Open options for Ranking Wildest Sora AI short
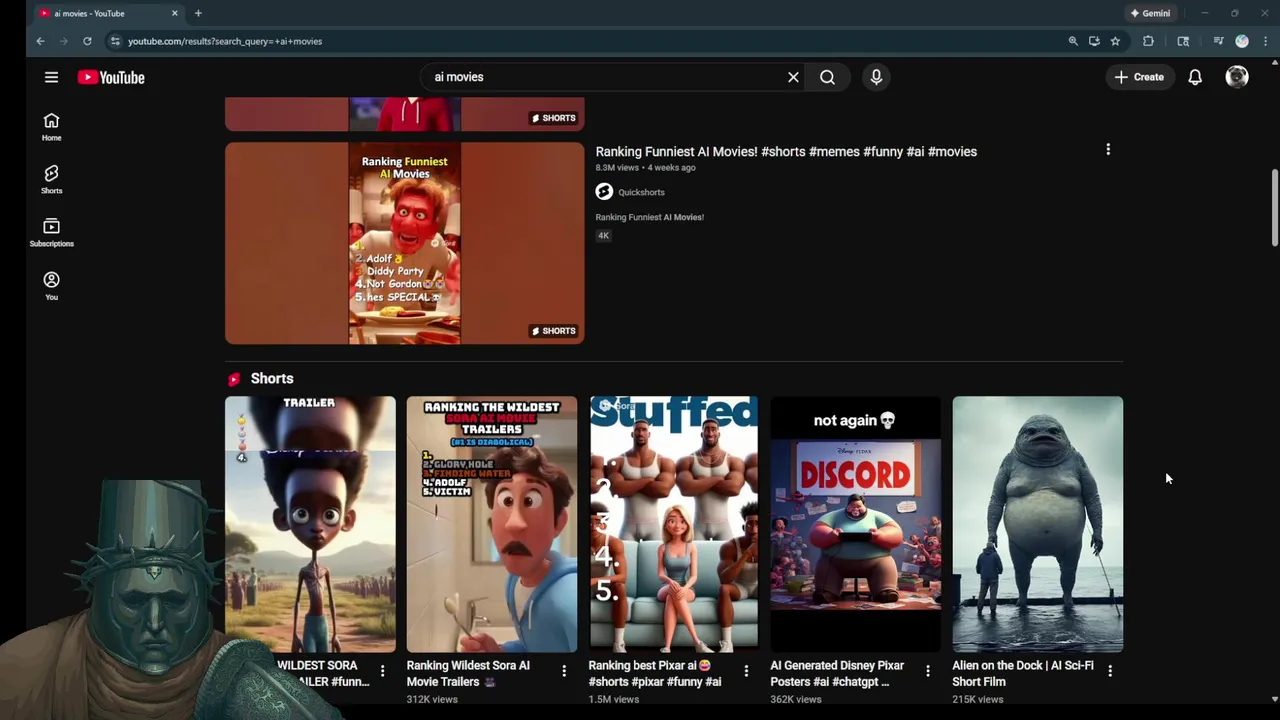The height and width of the screenshot is (720, 1280). click(564, 670)
